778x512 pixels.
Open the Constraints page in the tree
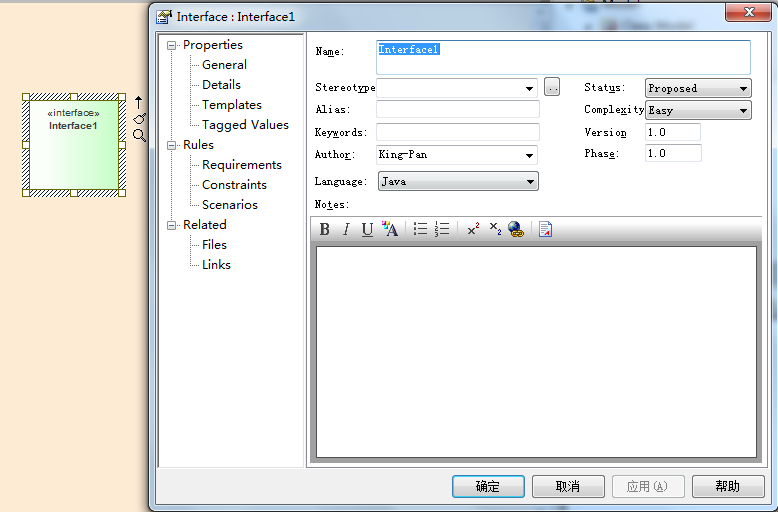[x=234, y=185]
